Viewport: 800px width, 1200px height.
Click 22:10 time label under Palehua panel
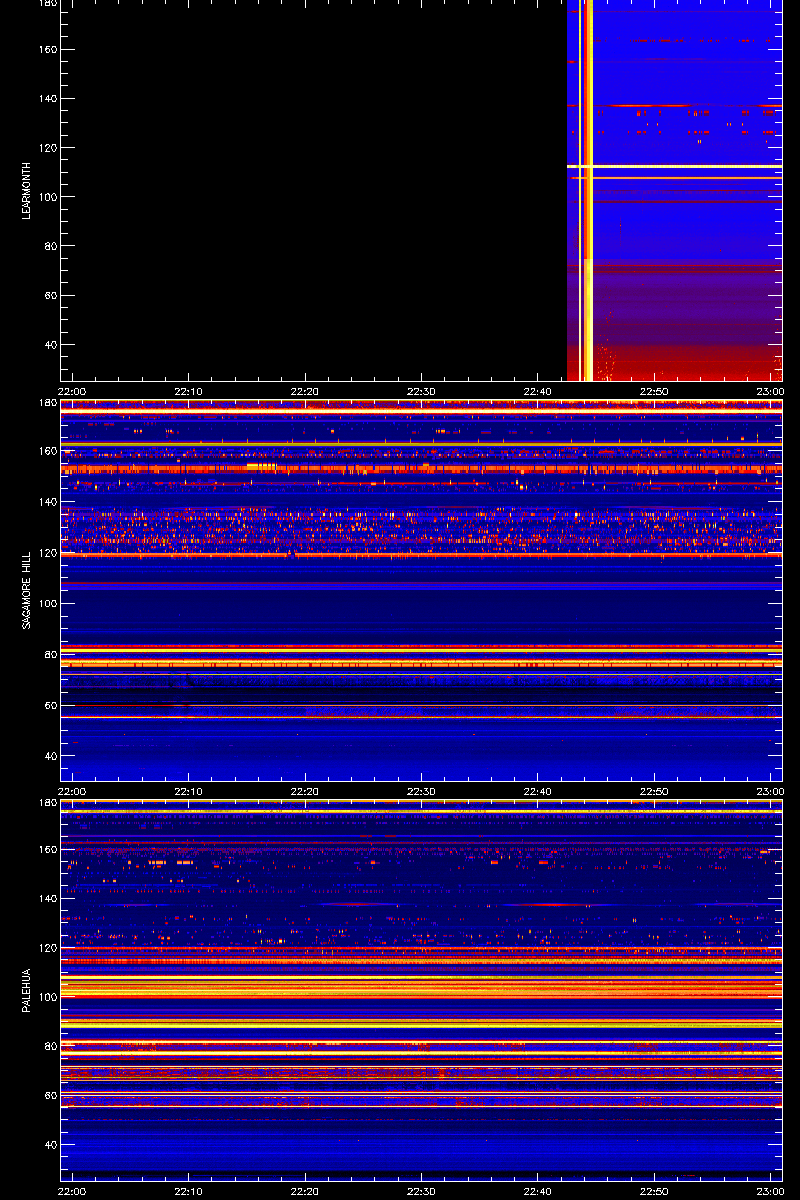188,1192
